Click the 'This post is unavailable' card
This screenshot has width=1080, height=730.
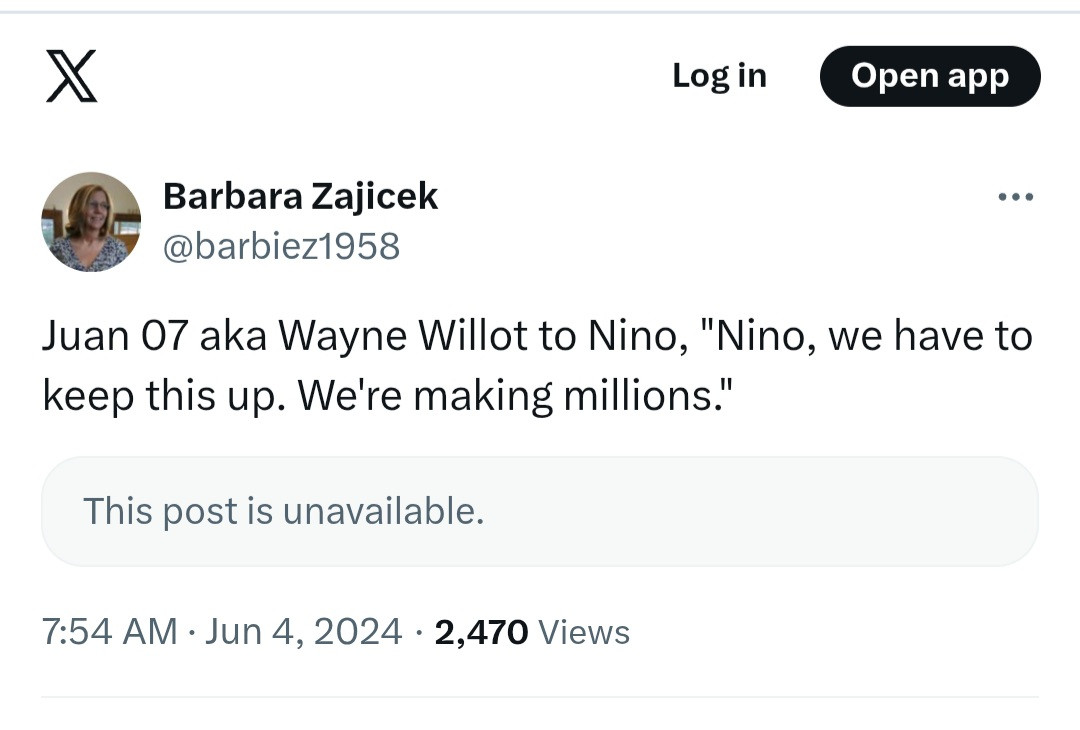540,512
